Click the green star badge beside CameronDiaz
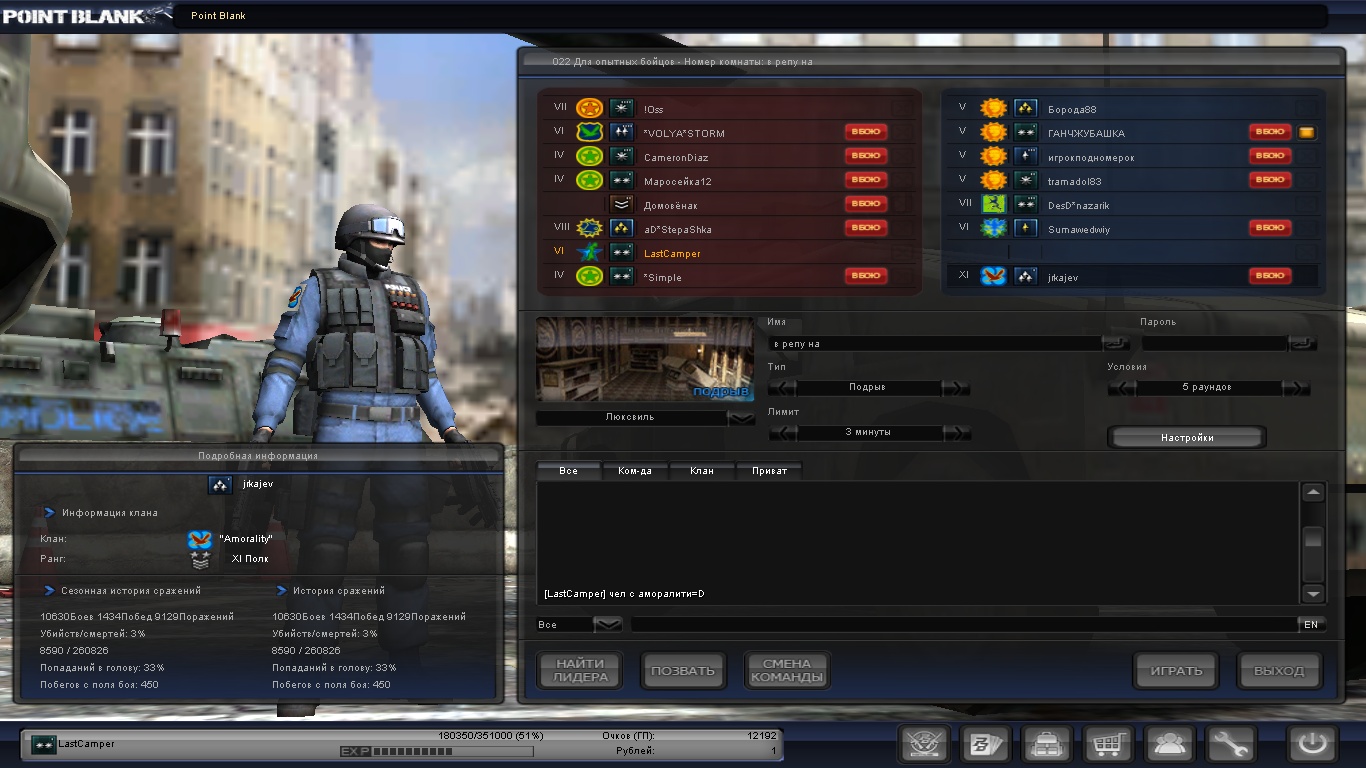1366x768 pixels. point(589,156)
